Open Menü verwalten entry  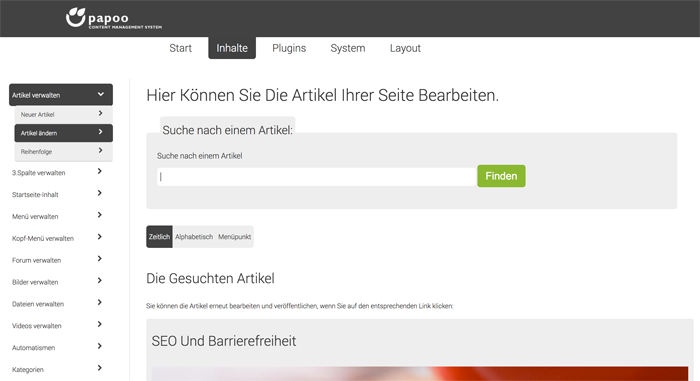click(35, 217)
